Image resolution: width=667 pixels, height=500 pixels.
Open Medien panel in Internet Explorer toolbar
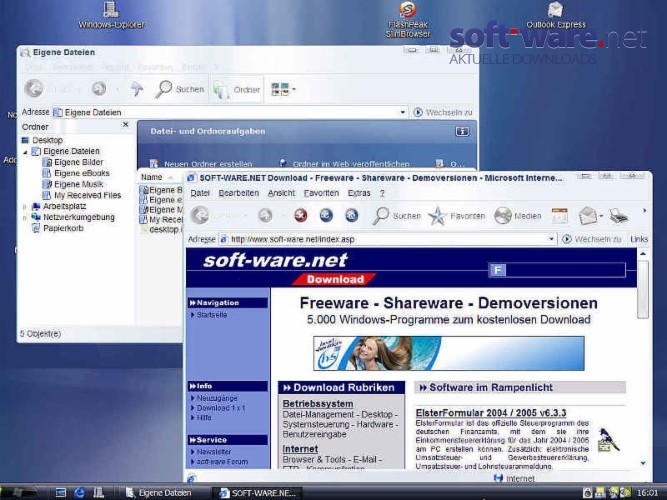tap(518, 216)
